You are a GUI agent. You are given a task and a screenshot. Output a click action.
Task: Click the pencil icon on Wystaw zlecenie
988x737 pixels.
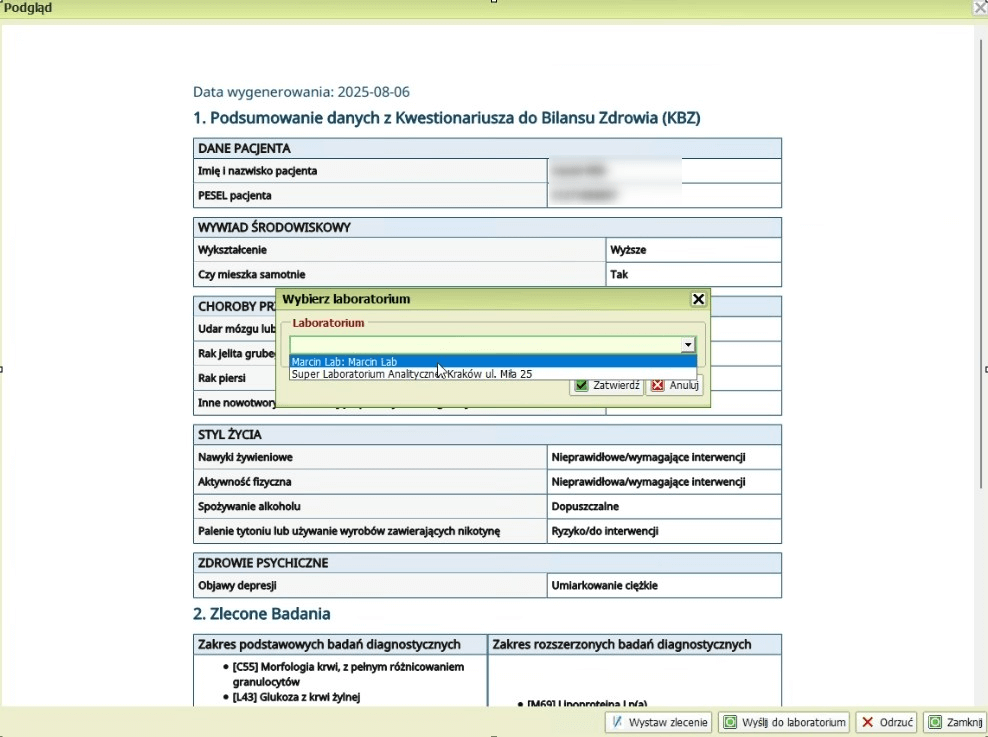[x=617, y=722]
